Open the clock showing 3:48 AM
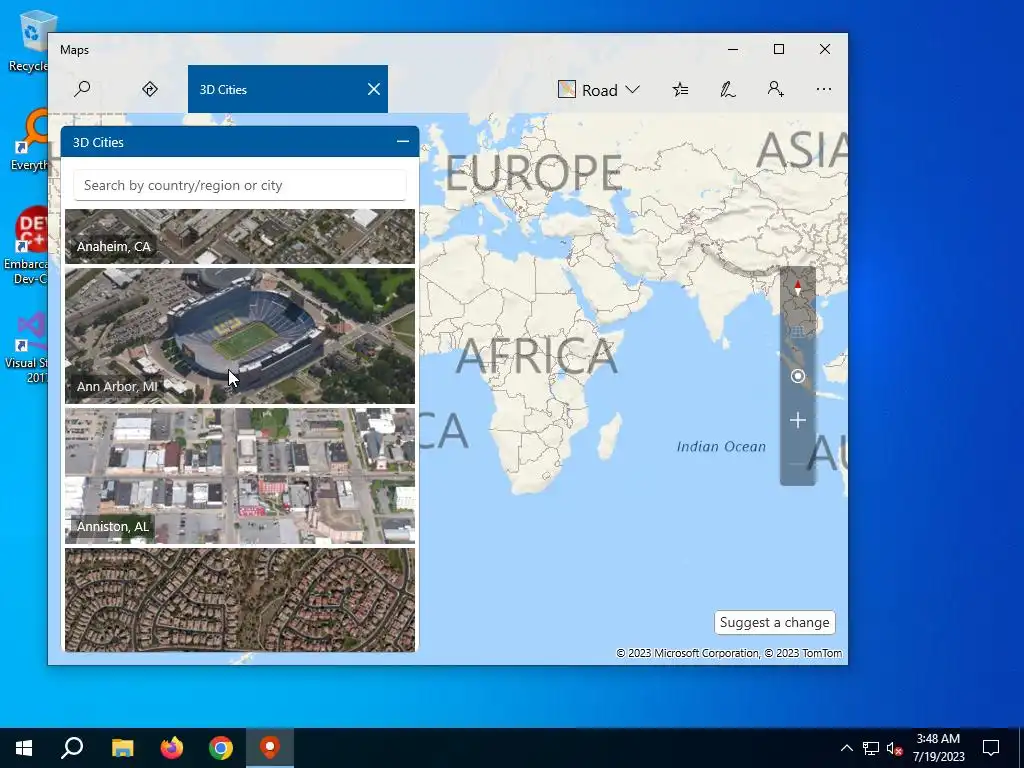Screen dimensions: 1024x768 point(938,748)
